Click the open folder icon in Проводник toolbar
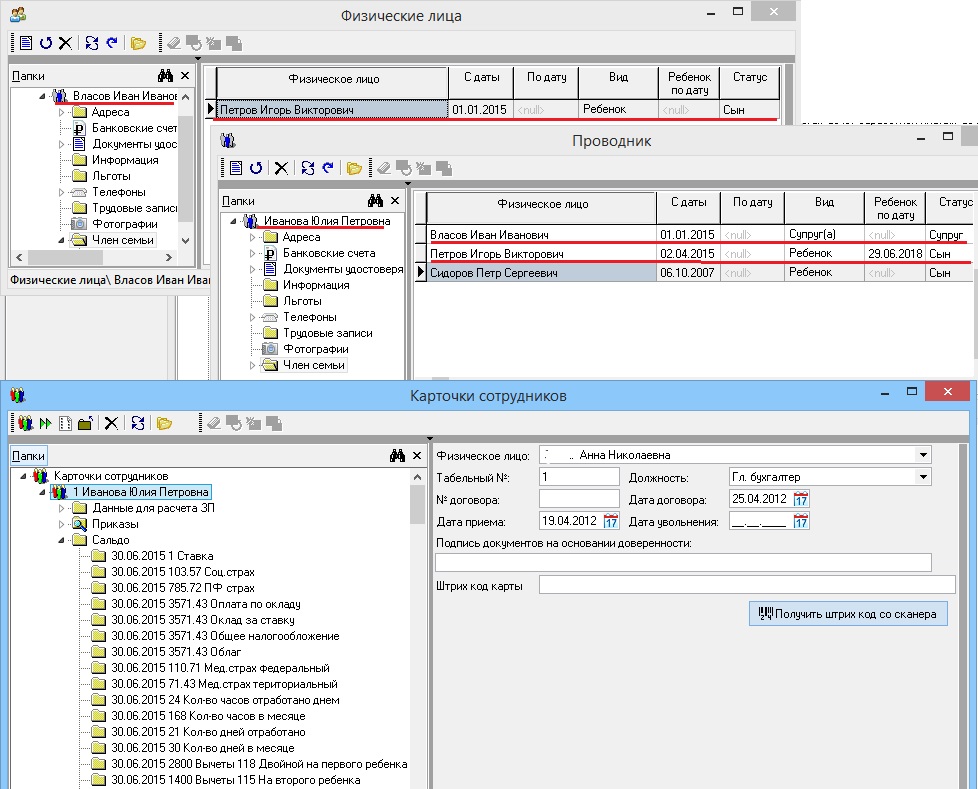The width and height of the screenshot is (978, 789). [x=354, y=168]
